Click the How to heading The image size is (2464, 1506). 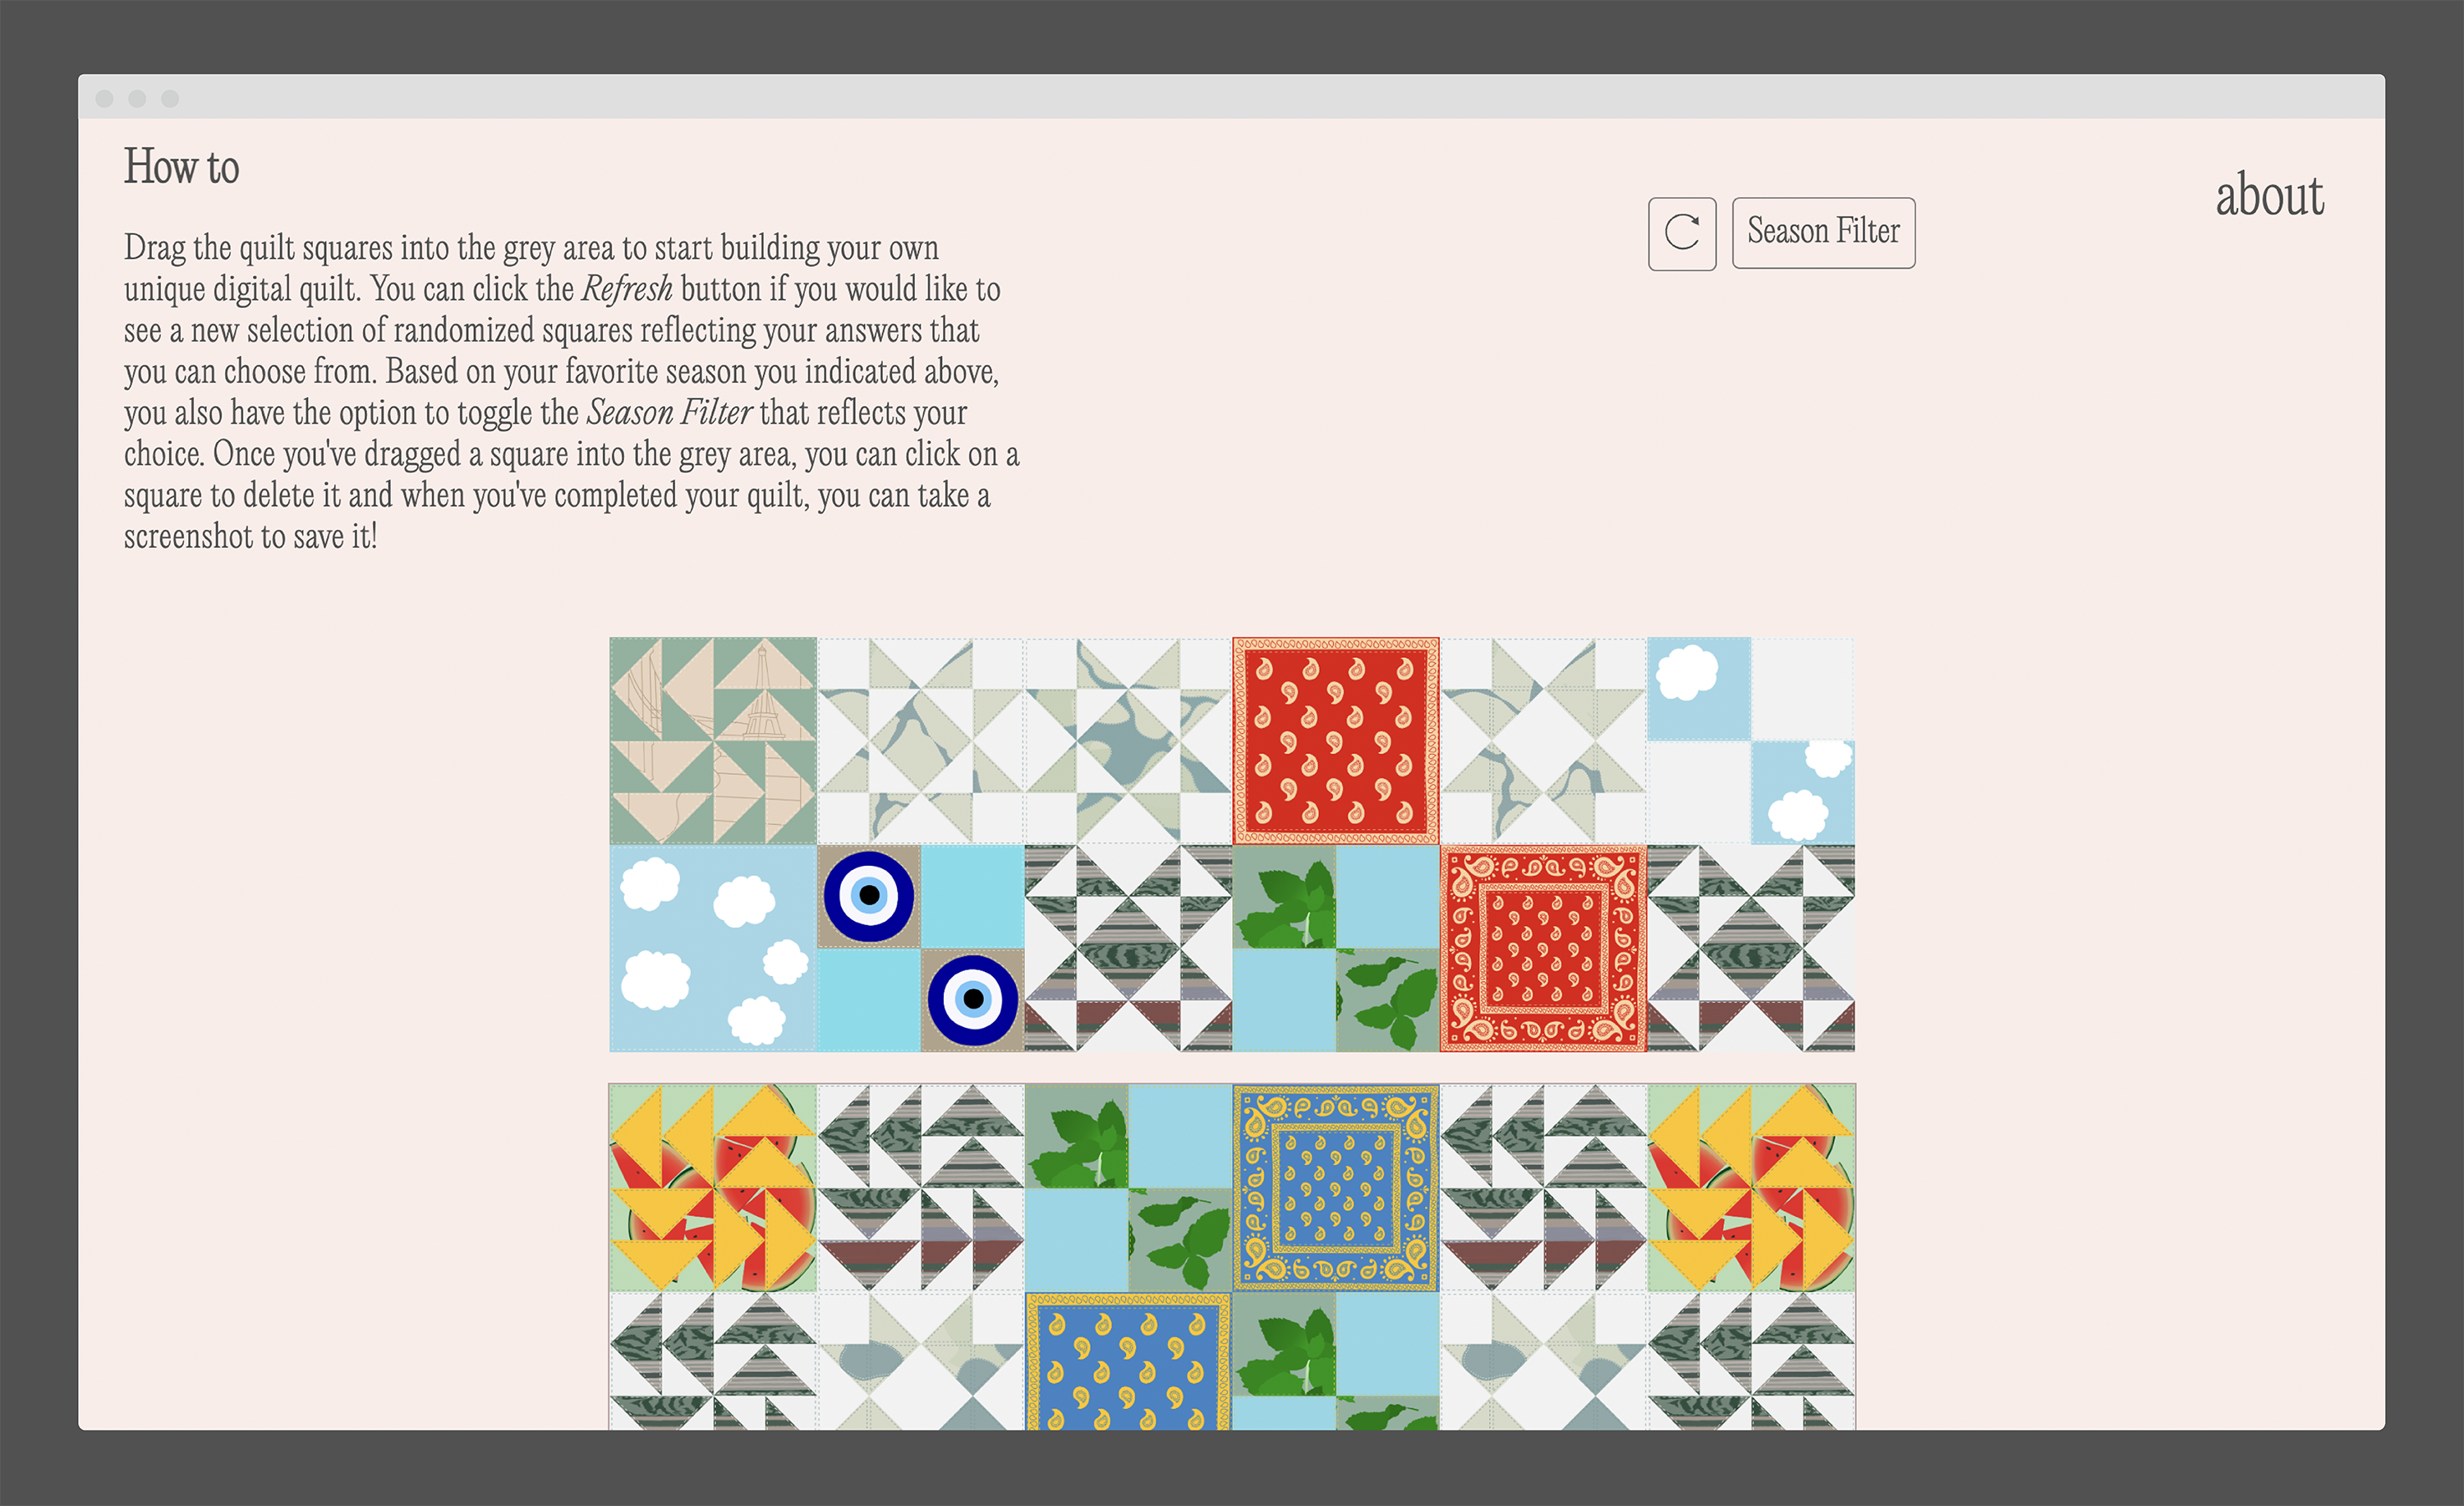coord(181,166)
